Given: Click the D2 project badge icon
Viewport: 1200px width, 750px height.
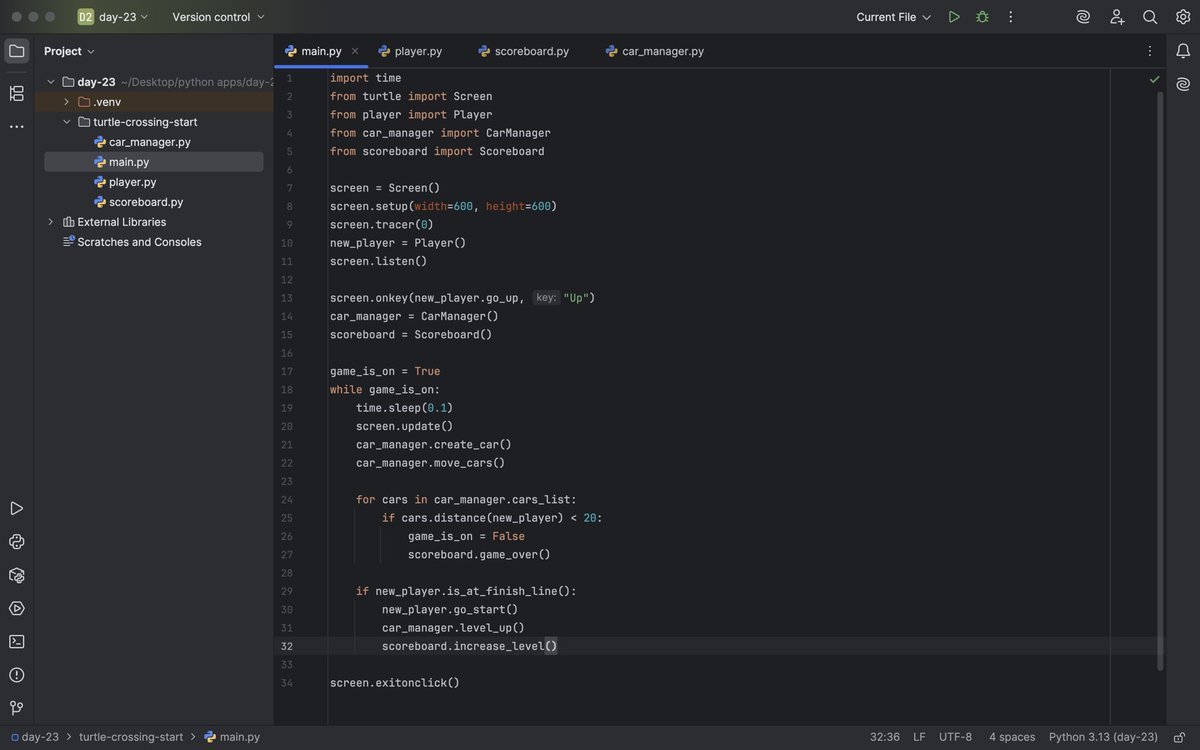Looking at the screenshot, I should [x=86, y=17].
